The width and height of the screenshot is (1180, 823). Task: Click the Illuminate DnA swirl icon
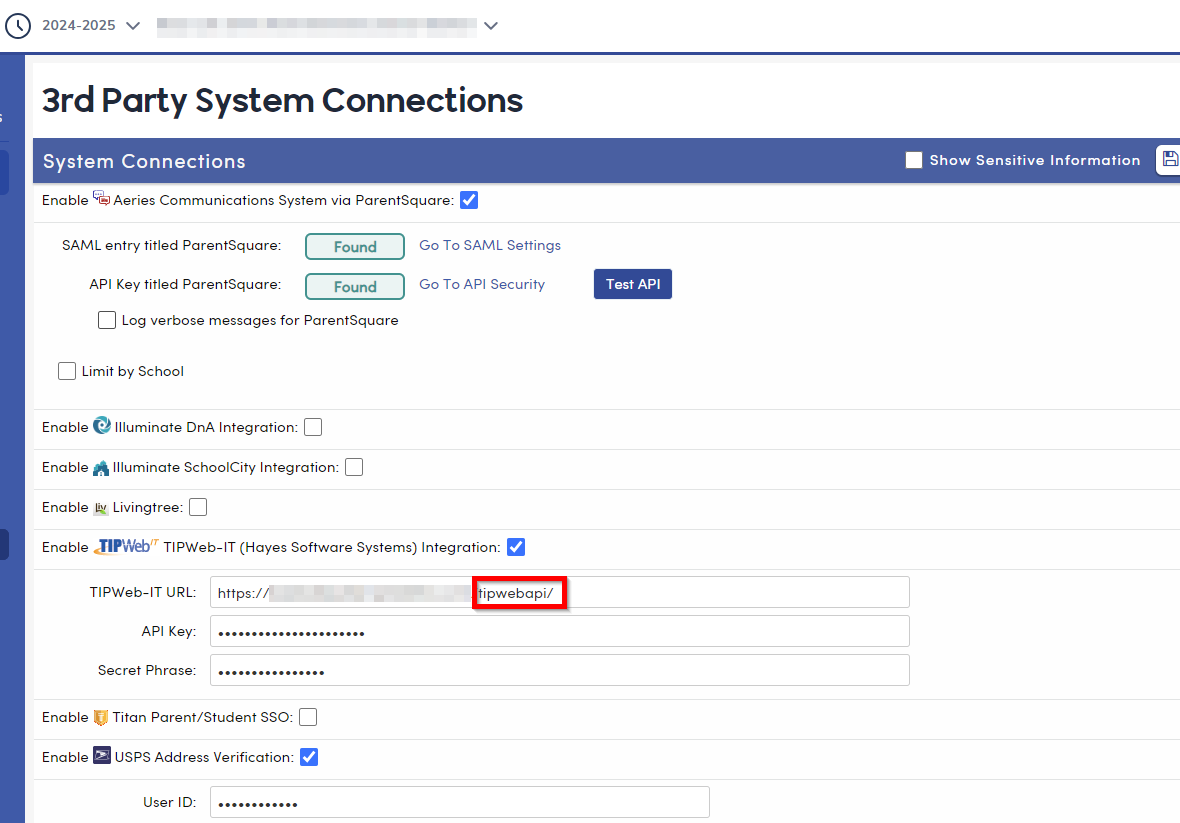coord(102,426)
